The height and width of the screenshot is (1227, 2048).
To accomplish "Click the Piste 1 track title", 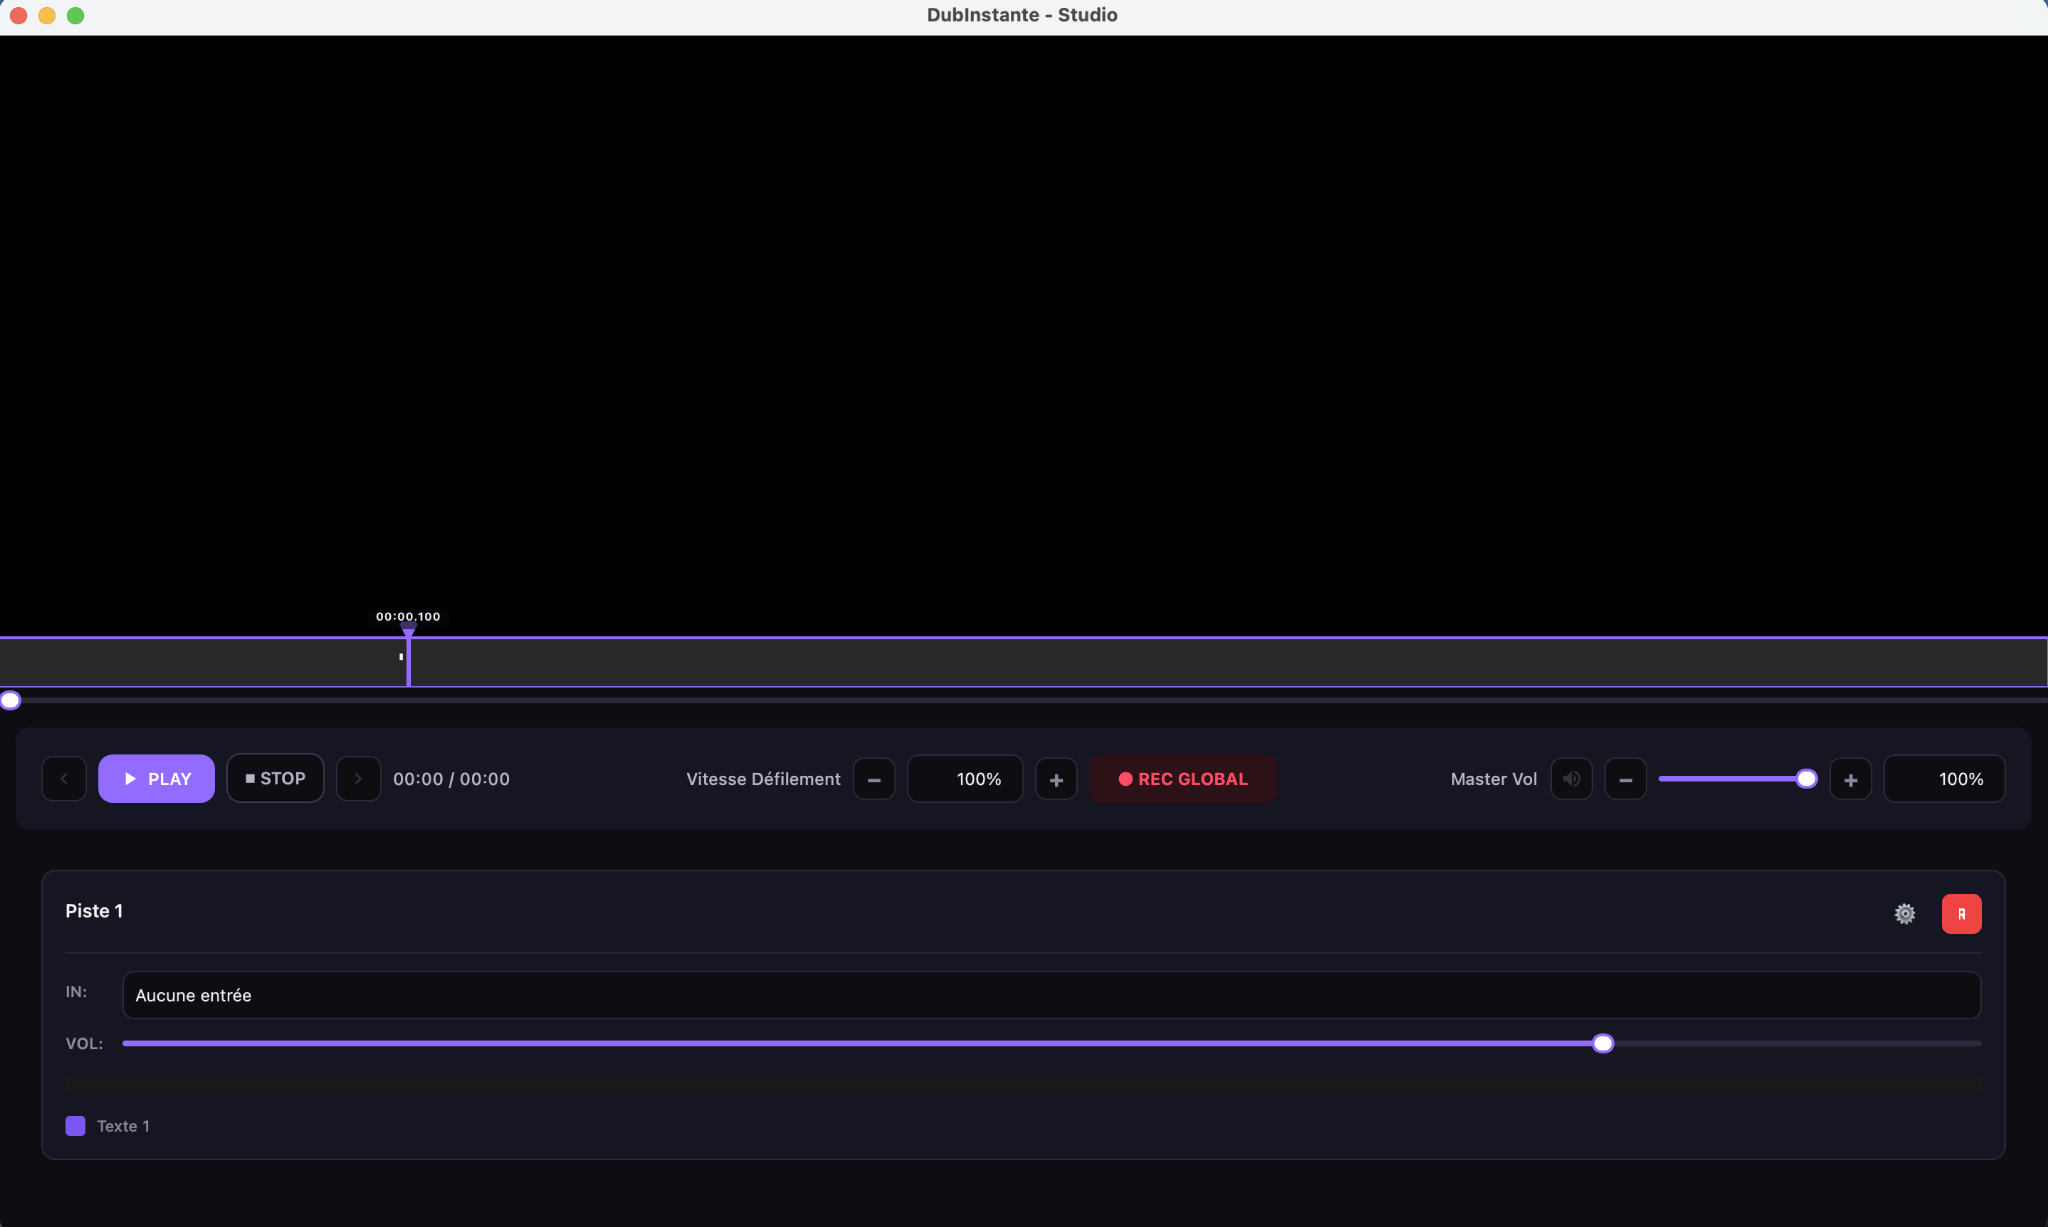I will 94,911.
